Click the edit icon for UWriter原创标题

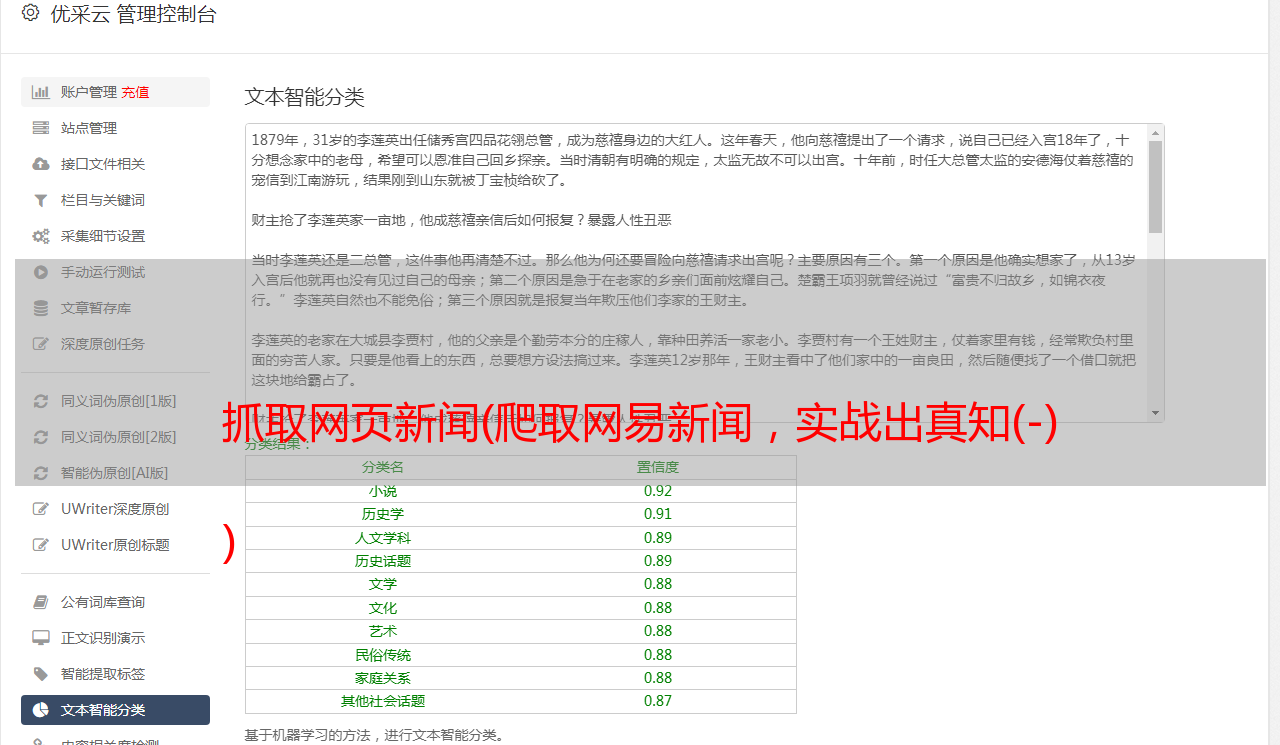pyautogui.click(x=41, y=545)
